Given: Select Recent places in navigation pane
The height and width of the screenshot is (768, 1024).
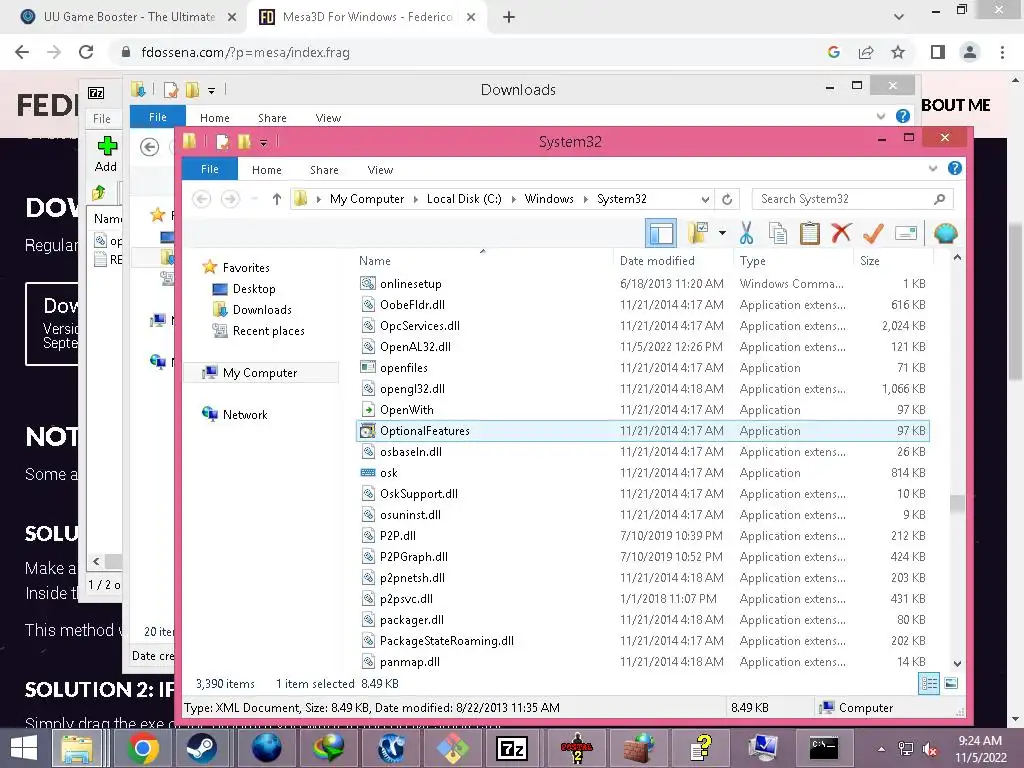Looking at the screenshot, I should [x=268, y=330].
